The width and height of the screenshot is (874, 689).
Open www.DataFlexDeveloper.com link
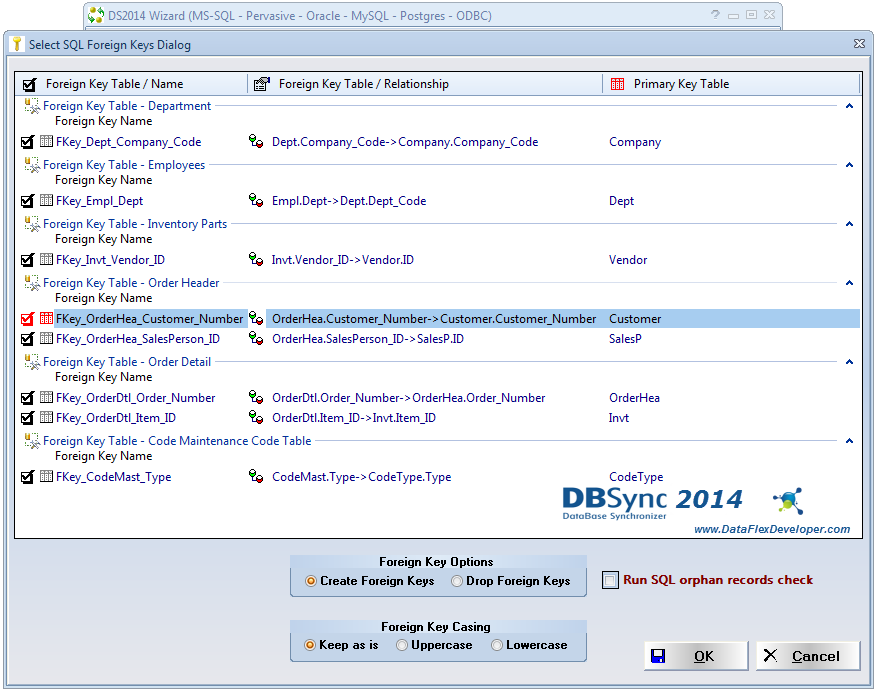(x=771, y=529)
